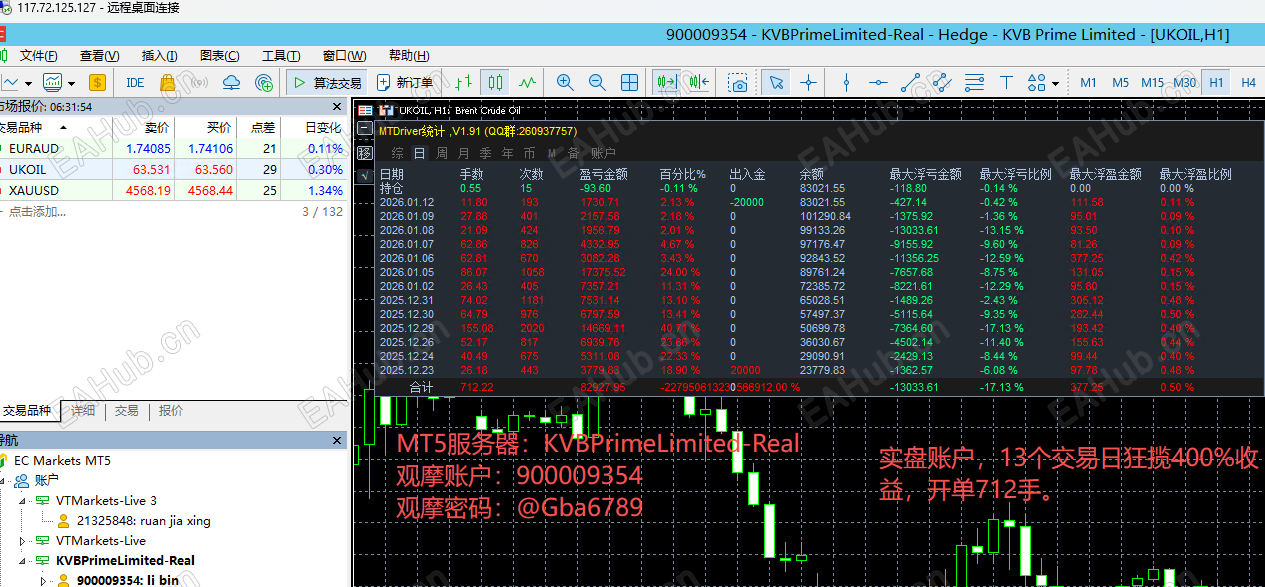Viewport: 1265px width, 587px height.
Task: Open the IDE MetaEditor button
Action: (x=135, y=82)
